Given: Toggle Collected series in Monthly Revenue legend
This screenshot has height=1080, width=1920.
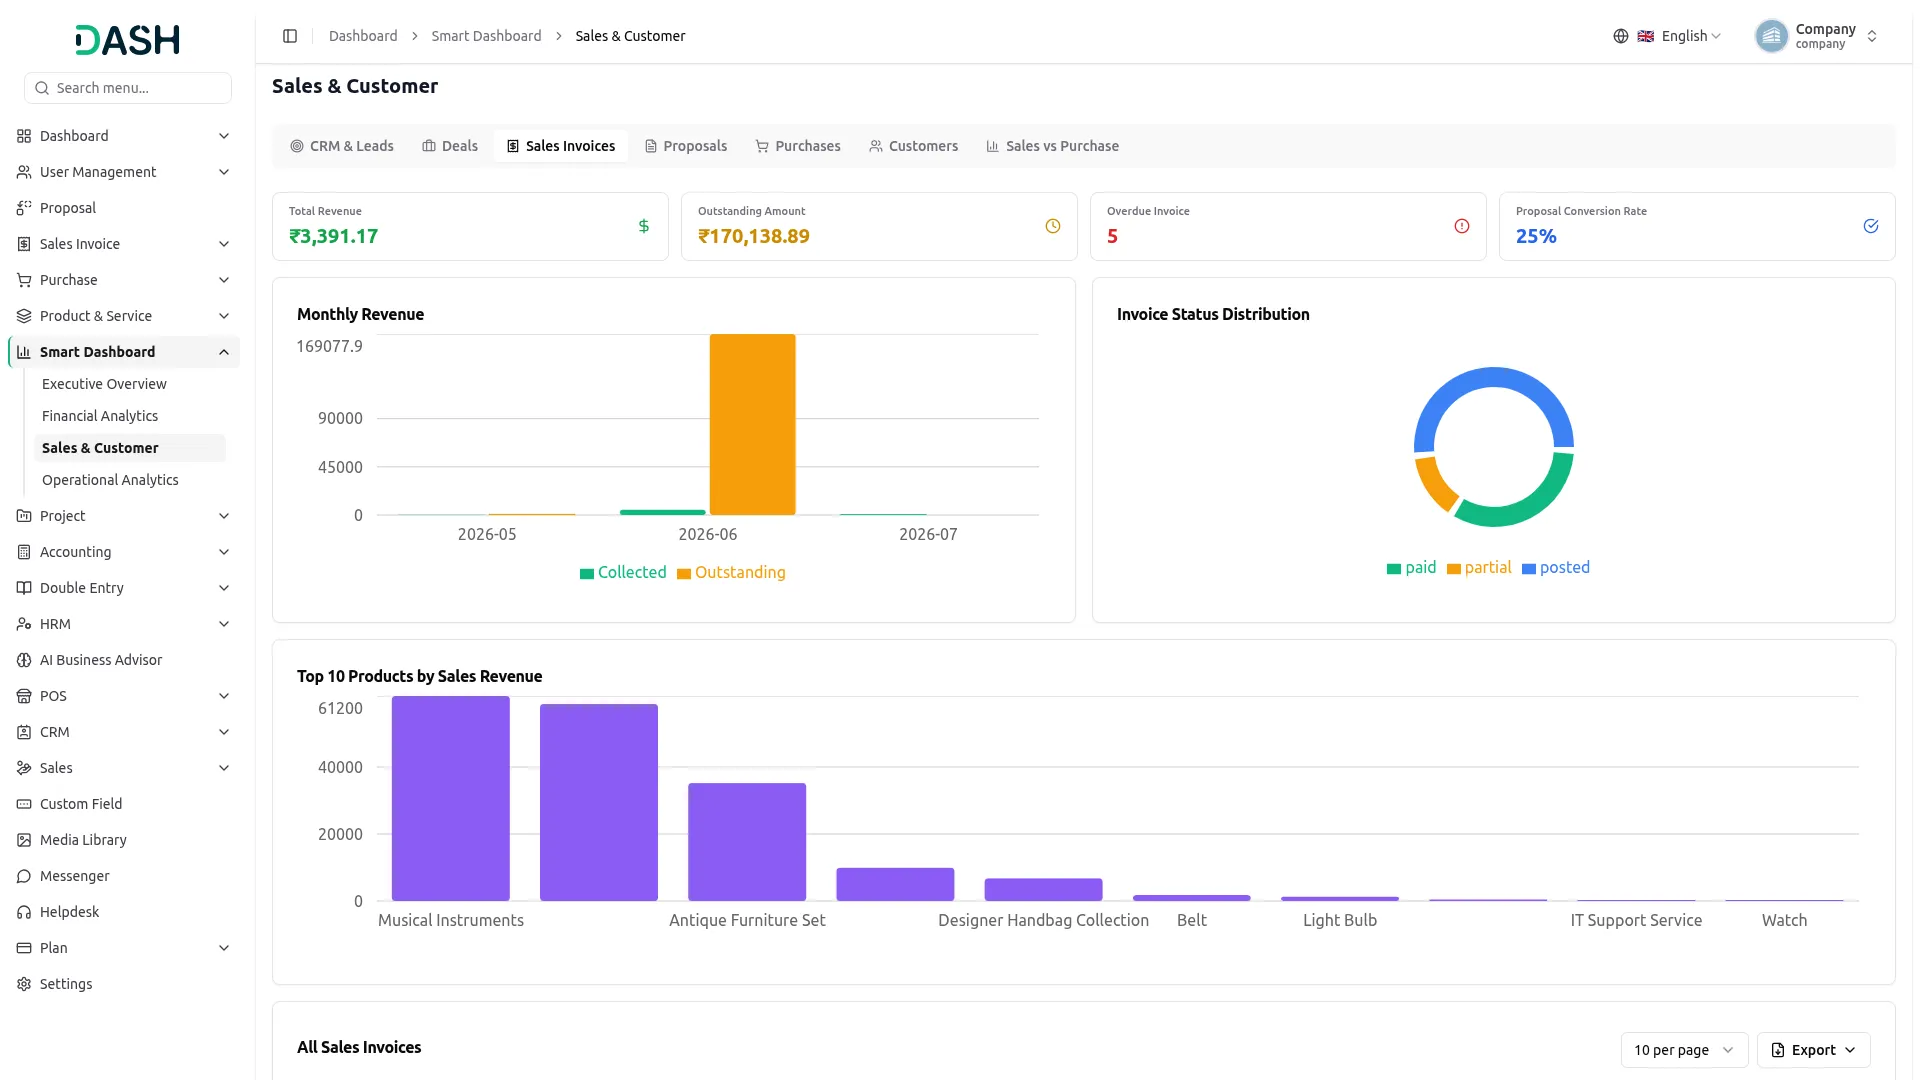Looking at the screenshot, I should (x=623, y=573).
